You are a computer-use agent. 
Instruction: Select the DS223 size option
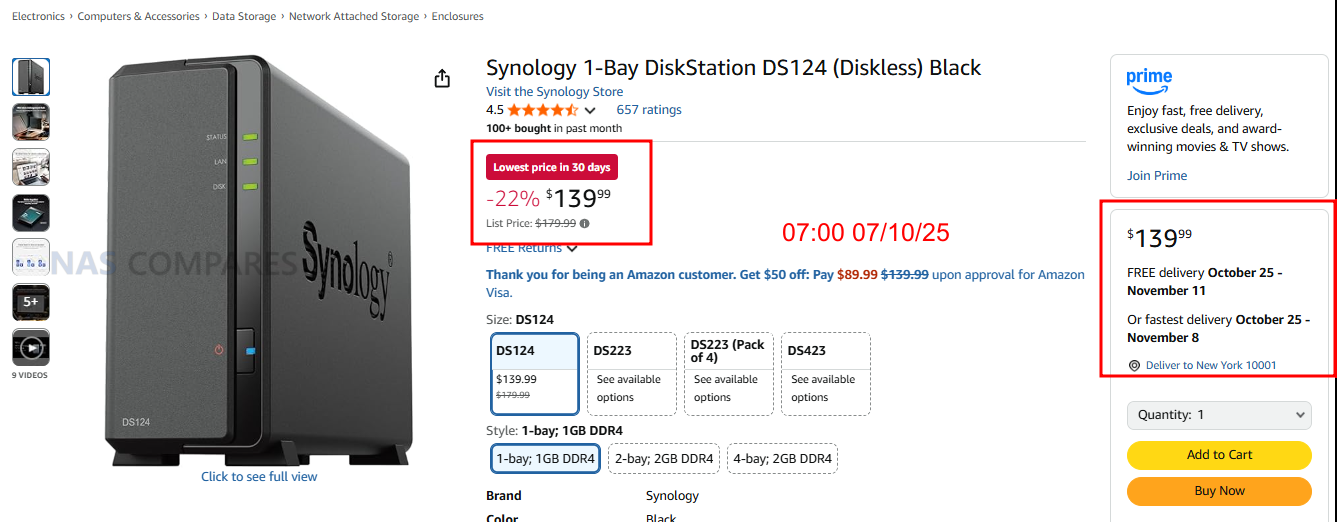631,373
